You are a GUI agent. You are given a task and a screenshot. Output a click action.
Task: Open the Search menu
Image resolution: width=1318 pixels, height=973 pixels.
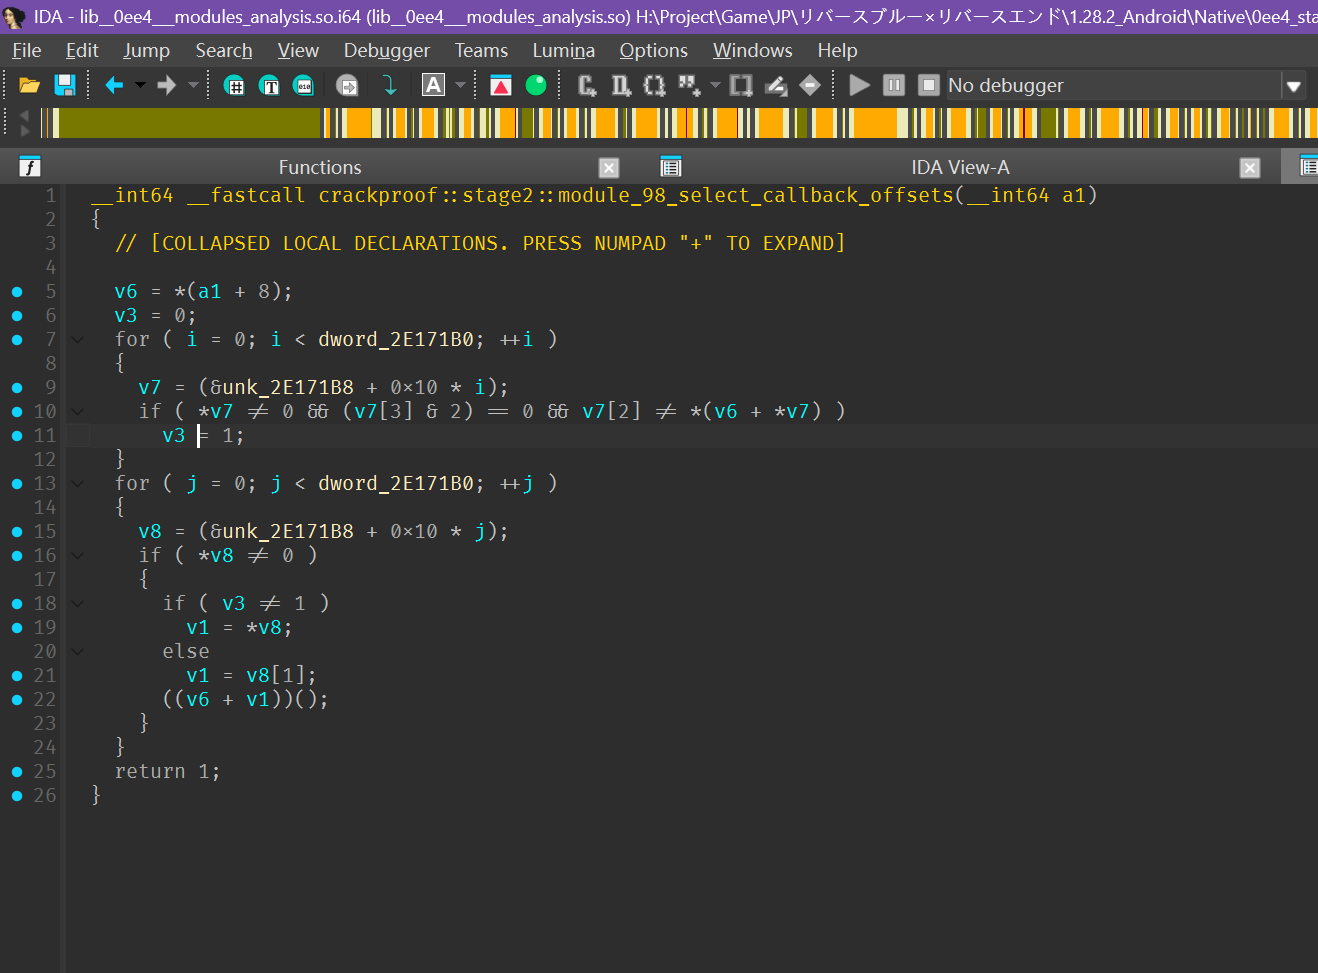[224, 51]
